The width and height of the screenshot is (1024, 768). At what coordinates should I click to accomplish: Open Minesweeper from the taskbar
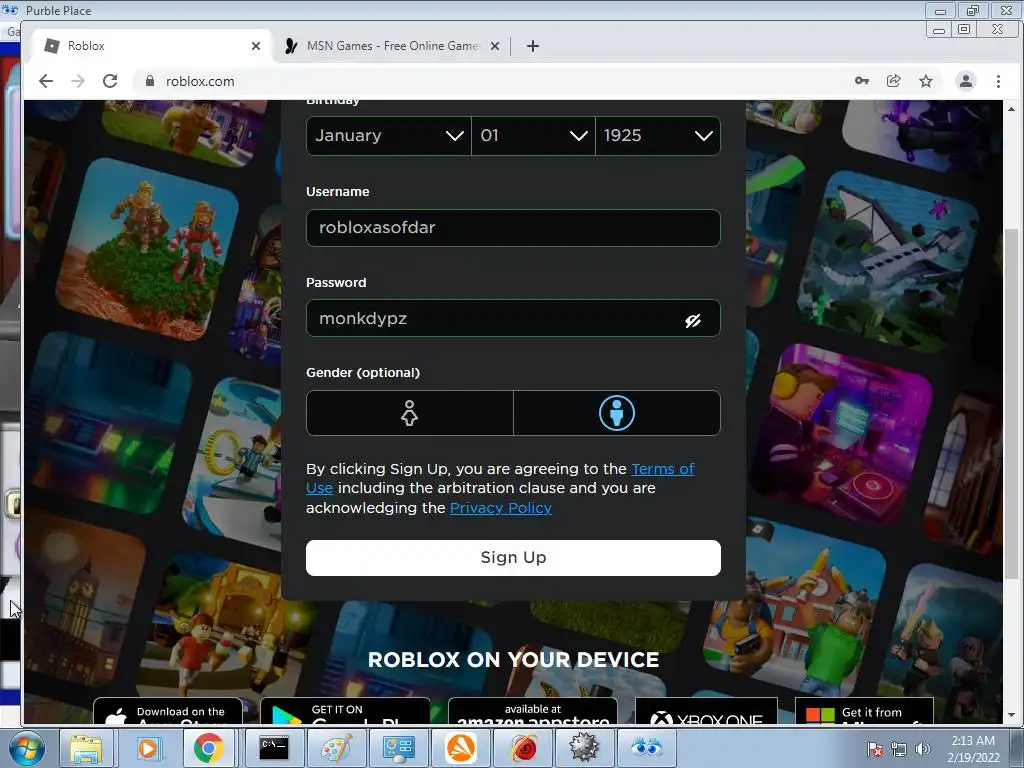tap(584, 748)
